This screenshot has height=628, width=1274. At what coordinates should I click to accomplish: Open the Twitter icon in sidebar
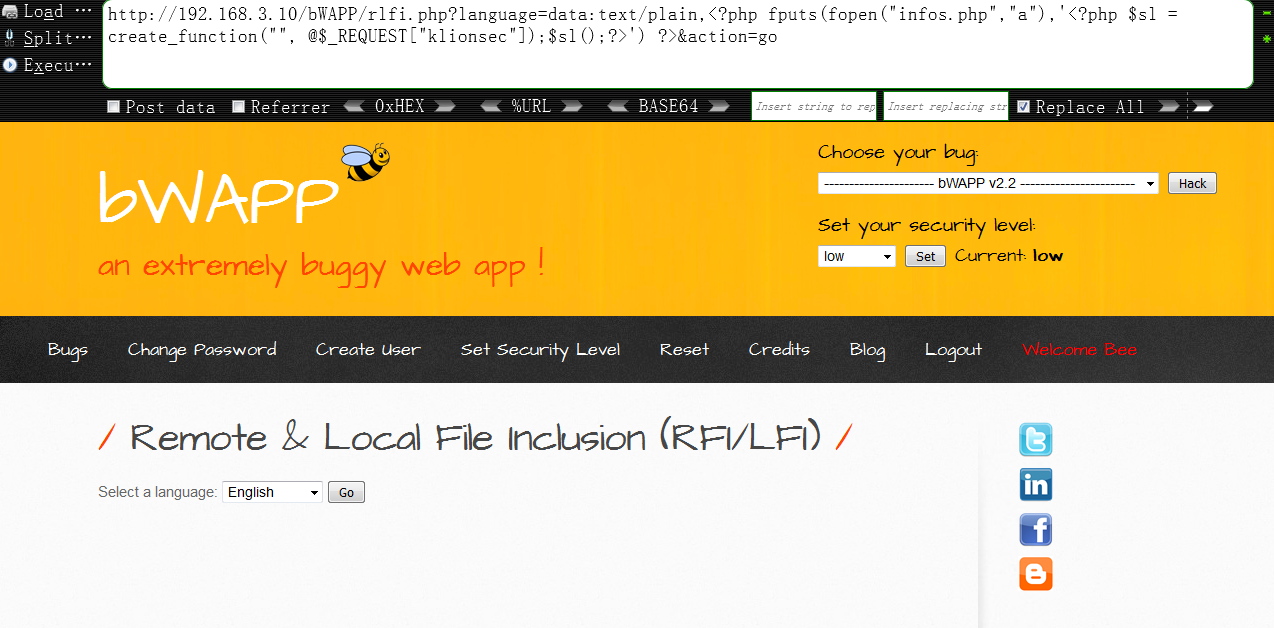click(1035, 440)
